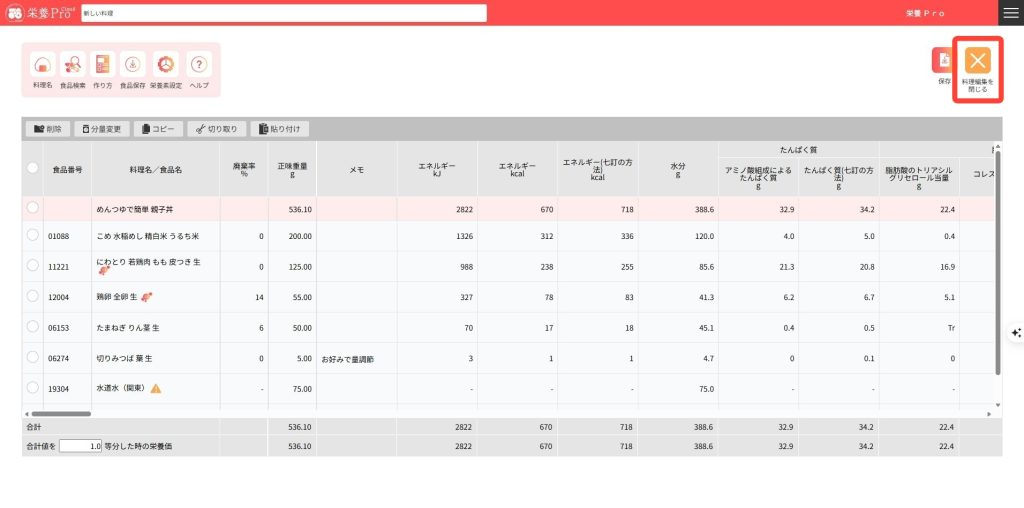Click the メモ column header
Screen dimensions: 1024x508
click(x=357, y=170)
